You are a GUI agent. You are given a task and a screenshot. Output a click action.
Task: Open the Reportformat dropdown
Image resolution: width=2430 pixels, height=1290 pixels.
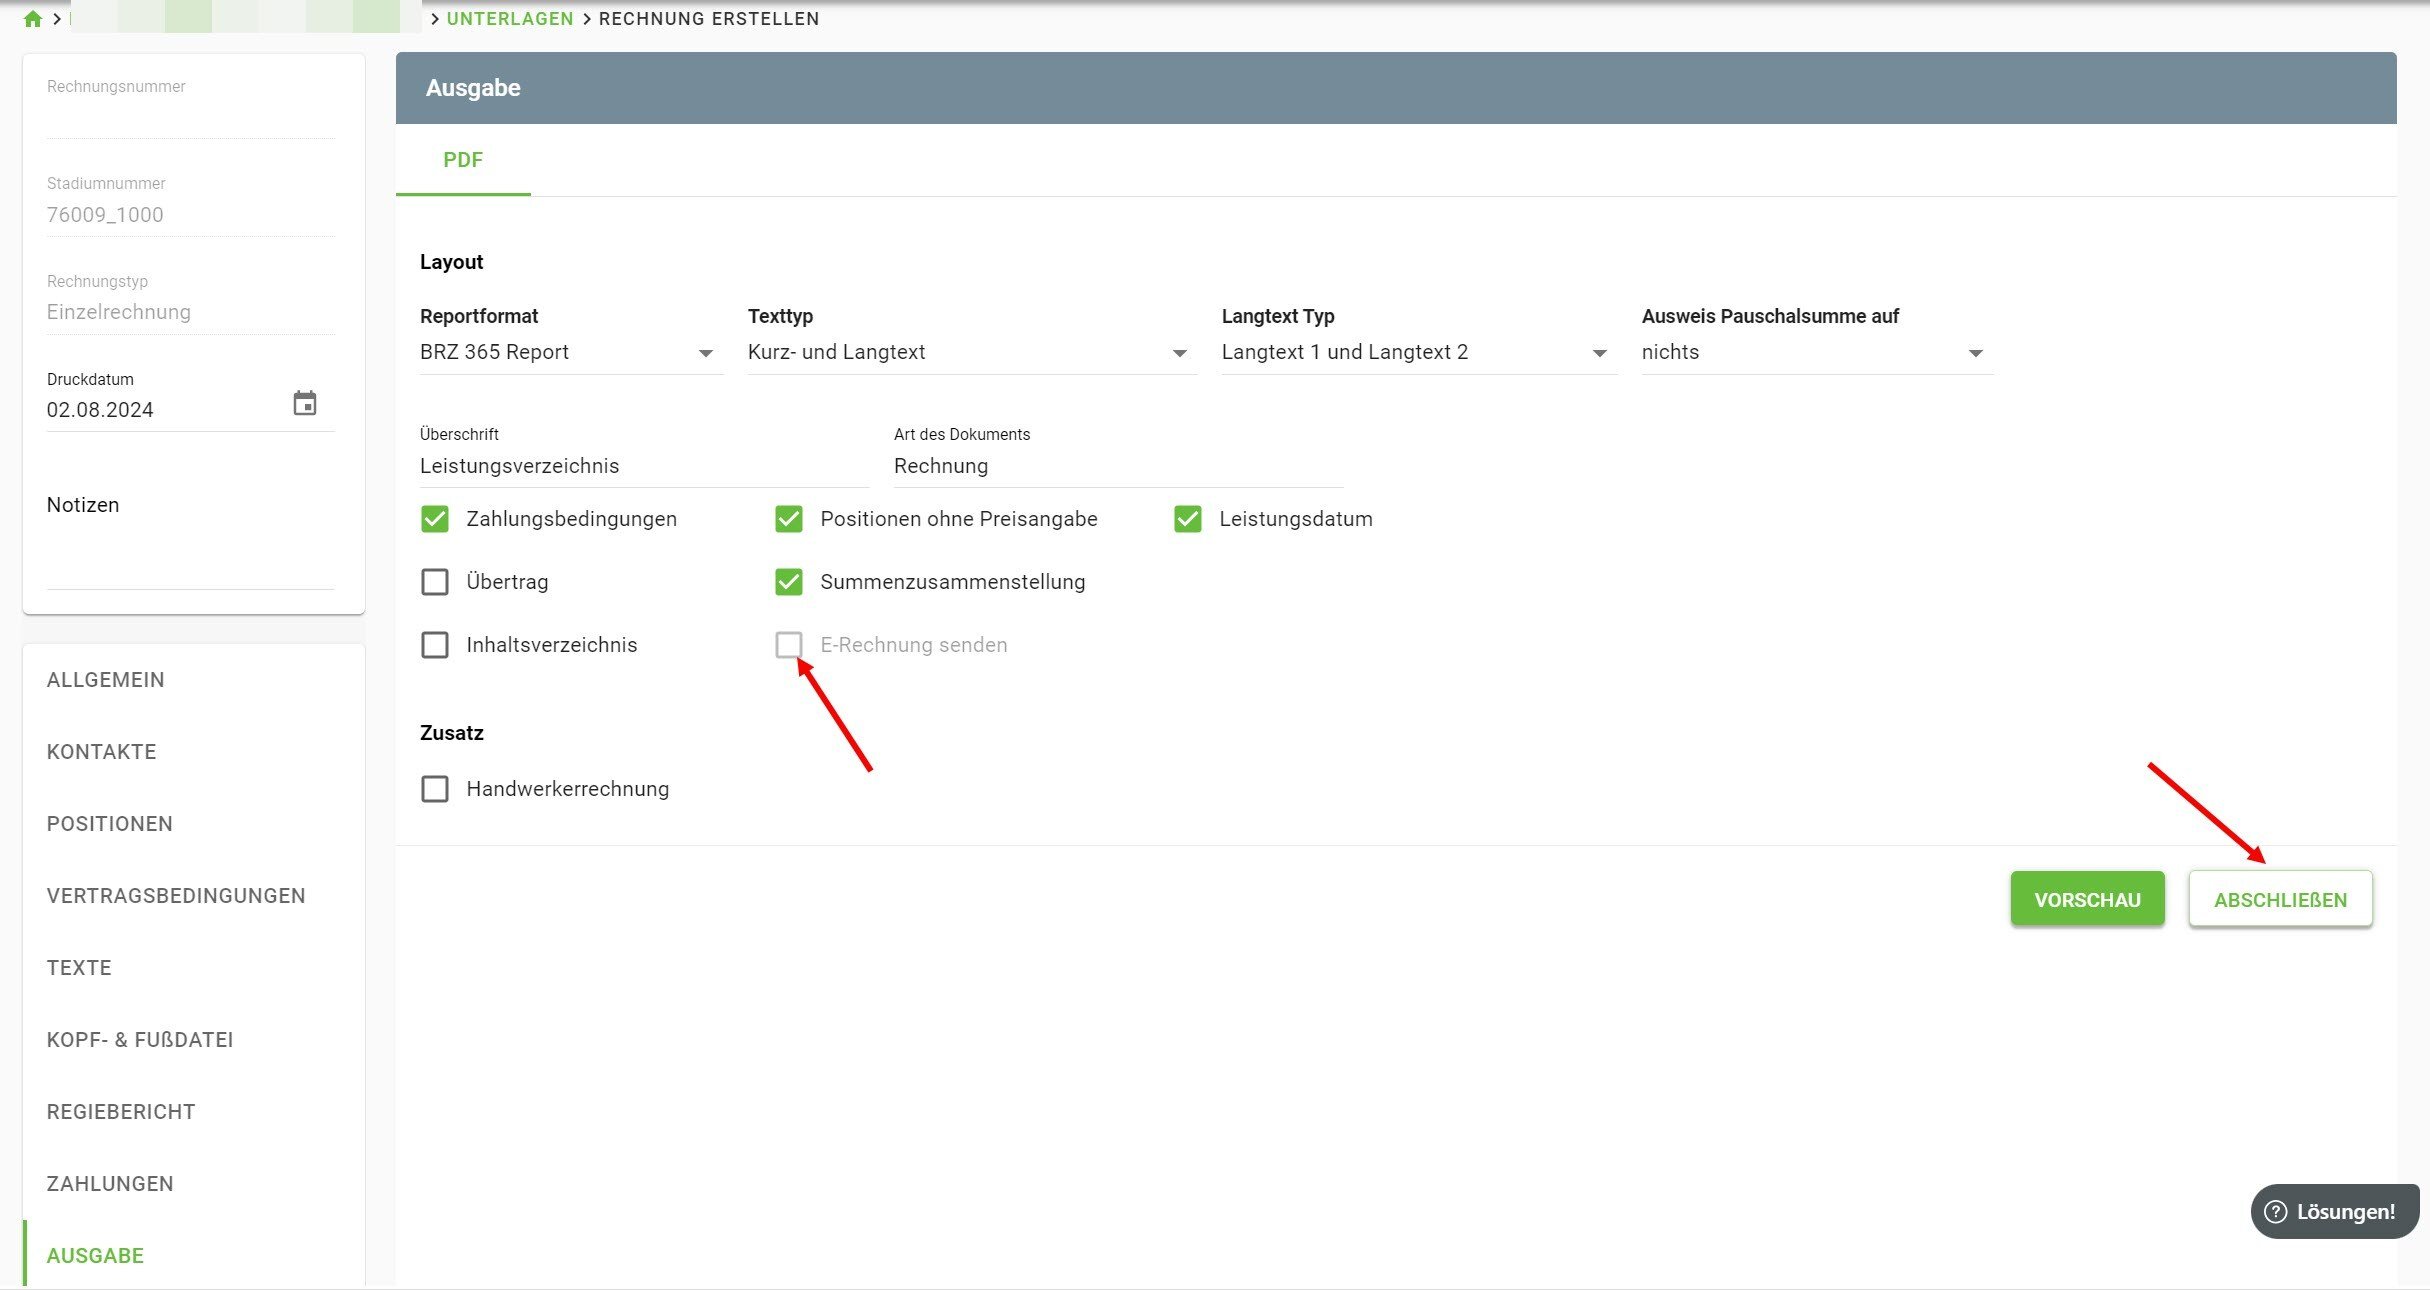click(570, 353)
